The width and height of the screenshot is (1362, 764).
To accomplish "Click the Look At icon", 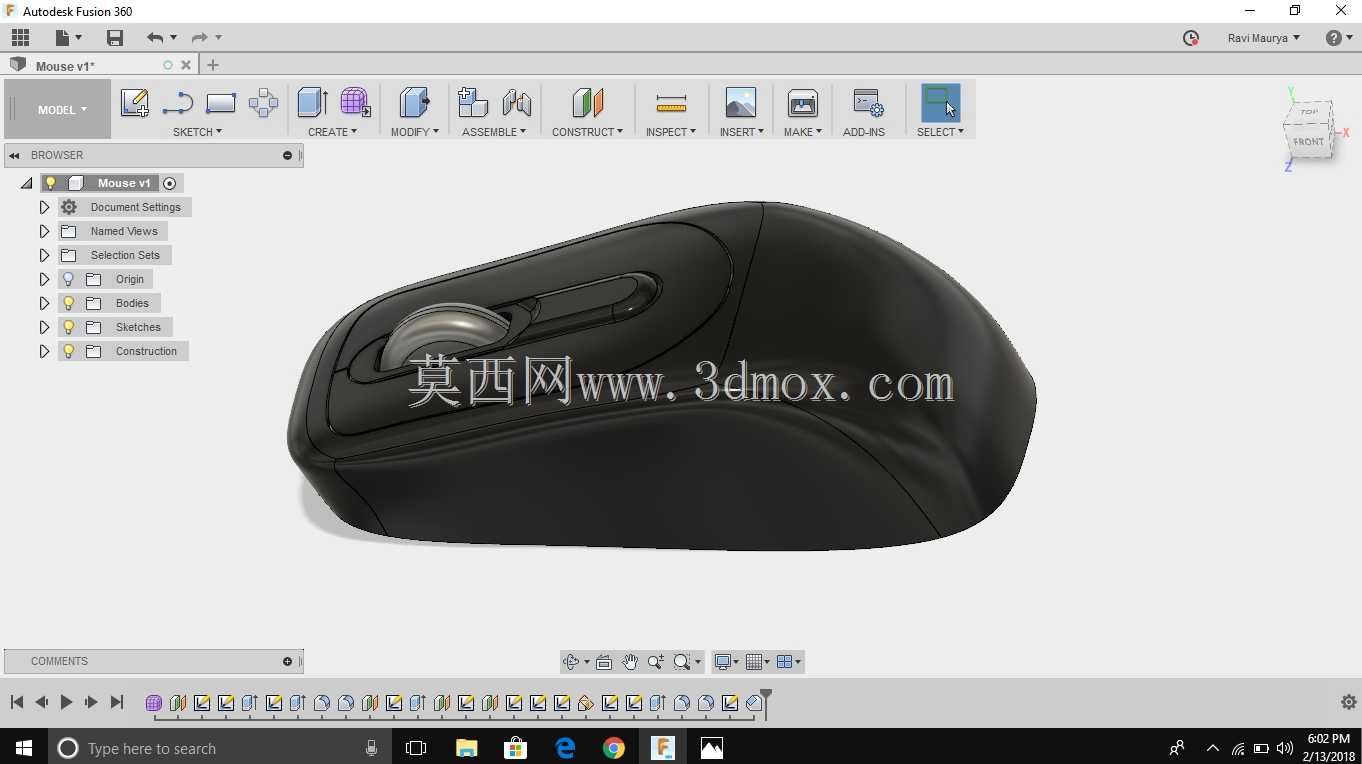I will point(603,662).
